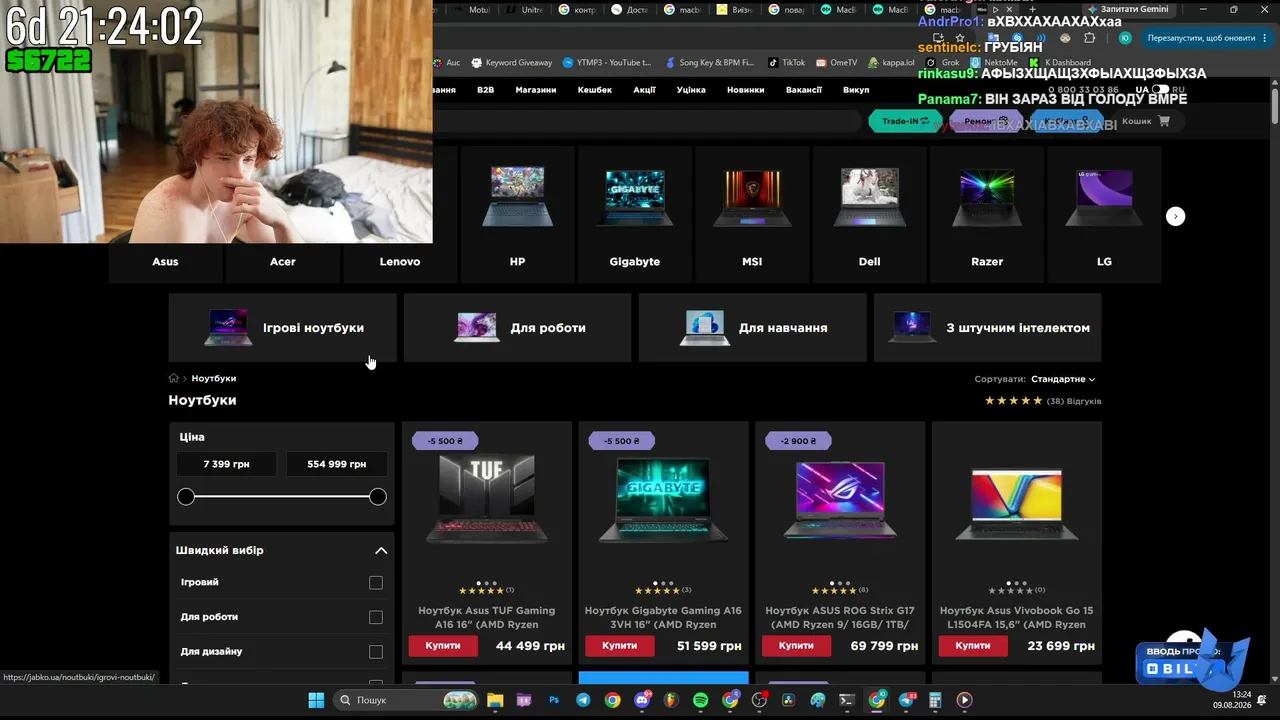Collapse the Швидкий вибір filter section
1280x720 pixels.
[381, 550]
